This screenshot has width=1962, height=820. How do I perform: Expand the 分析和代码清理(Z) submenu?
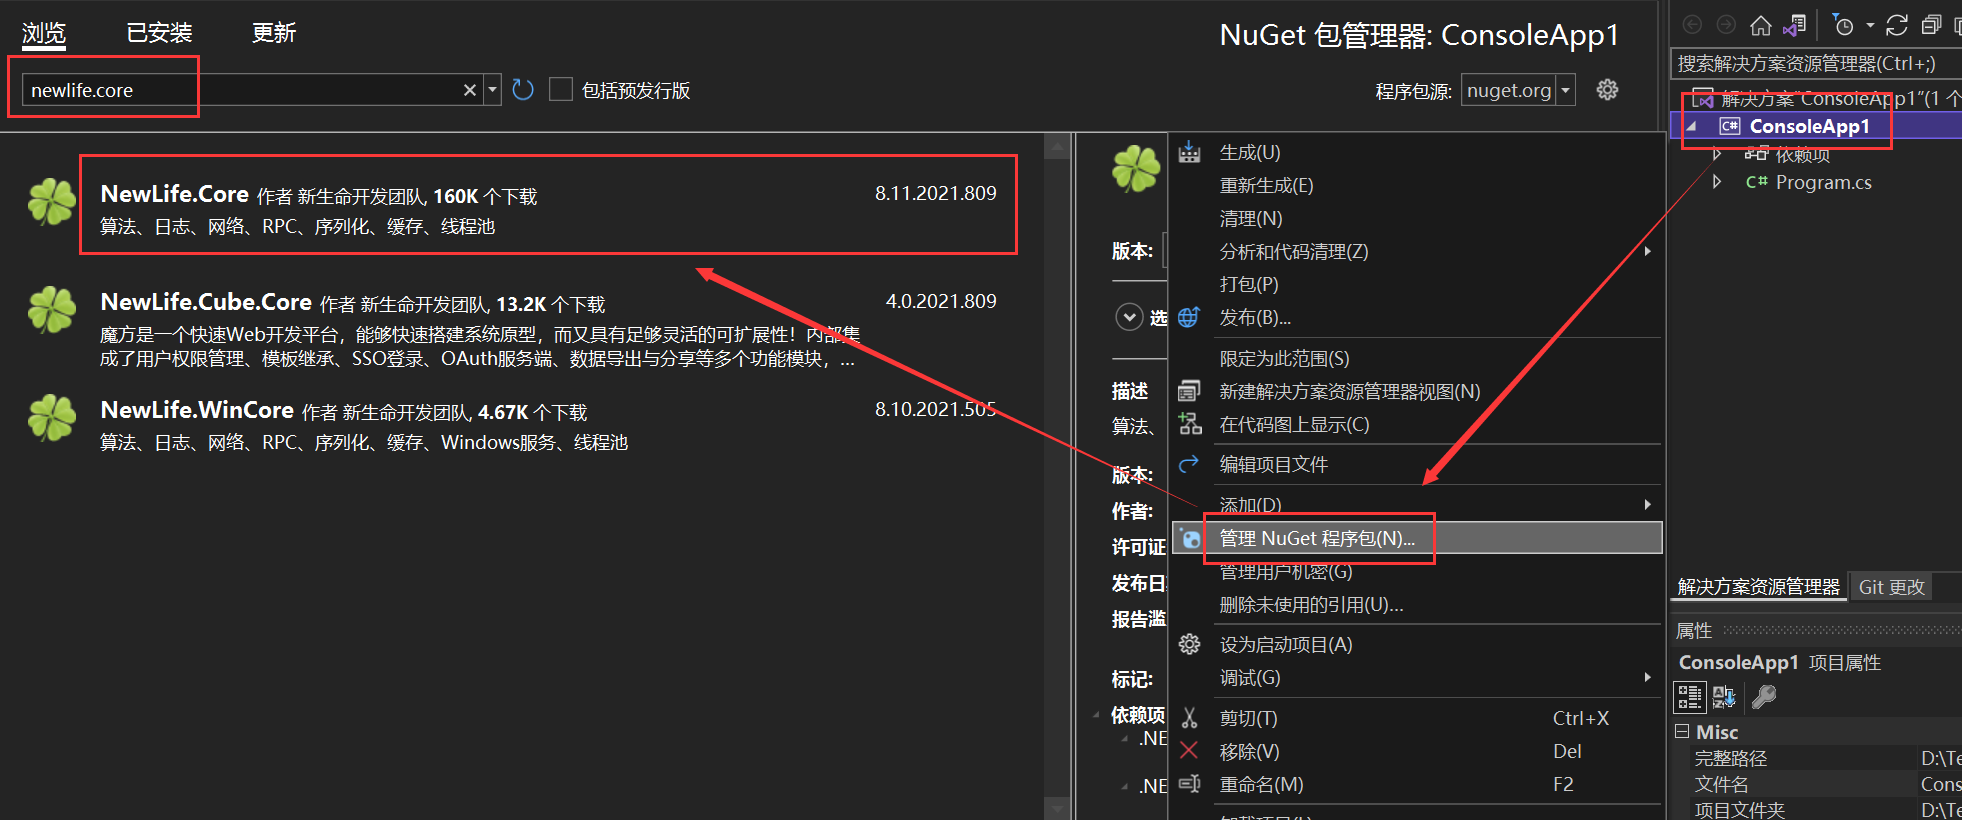point(1648,251)
